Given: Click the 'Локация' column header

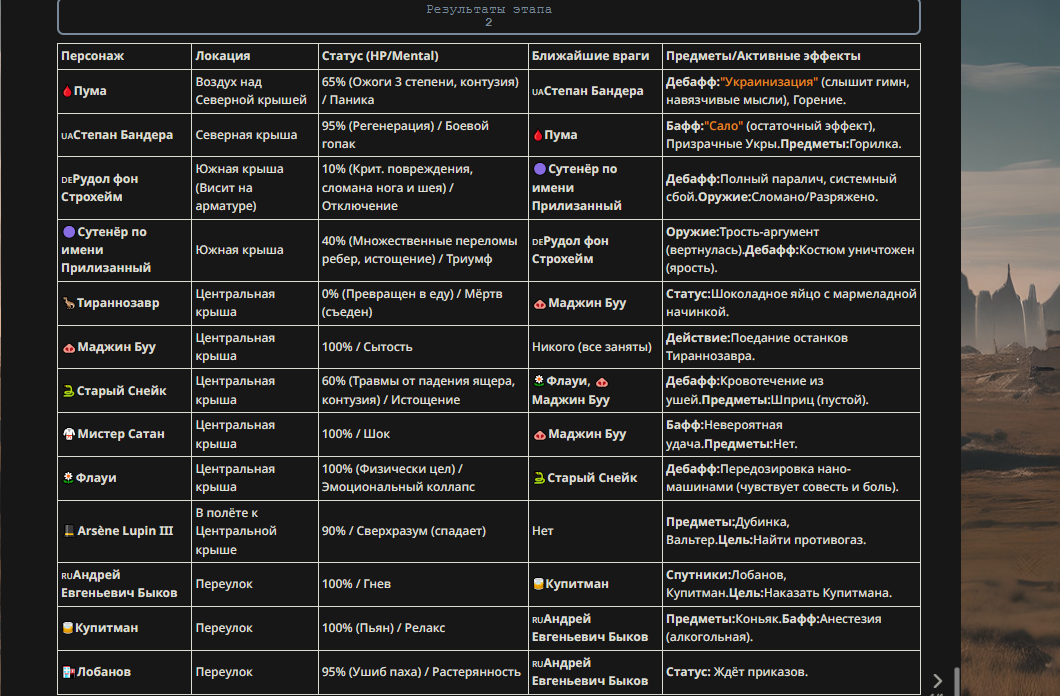Looking at the screenshot, I should tap(255, 56).
